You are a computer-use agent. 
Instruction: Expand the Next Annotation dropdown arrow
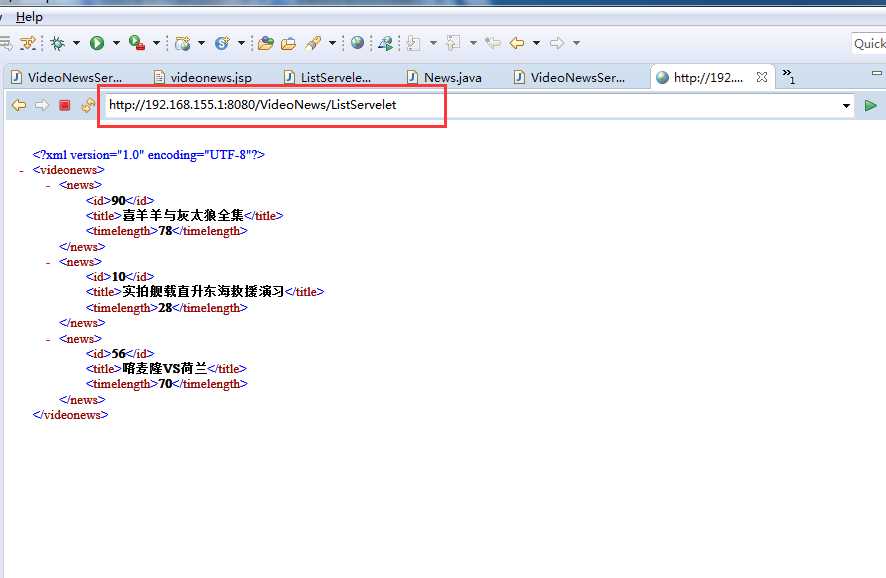click(x=433, y=43)
